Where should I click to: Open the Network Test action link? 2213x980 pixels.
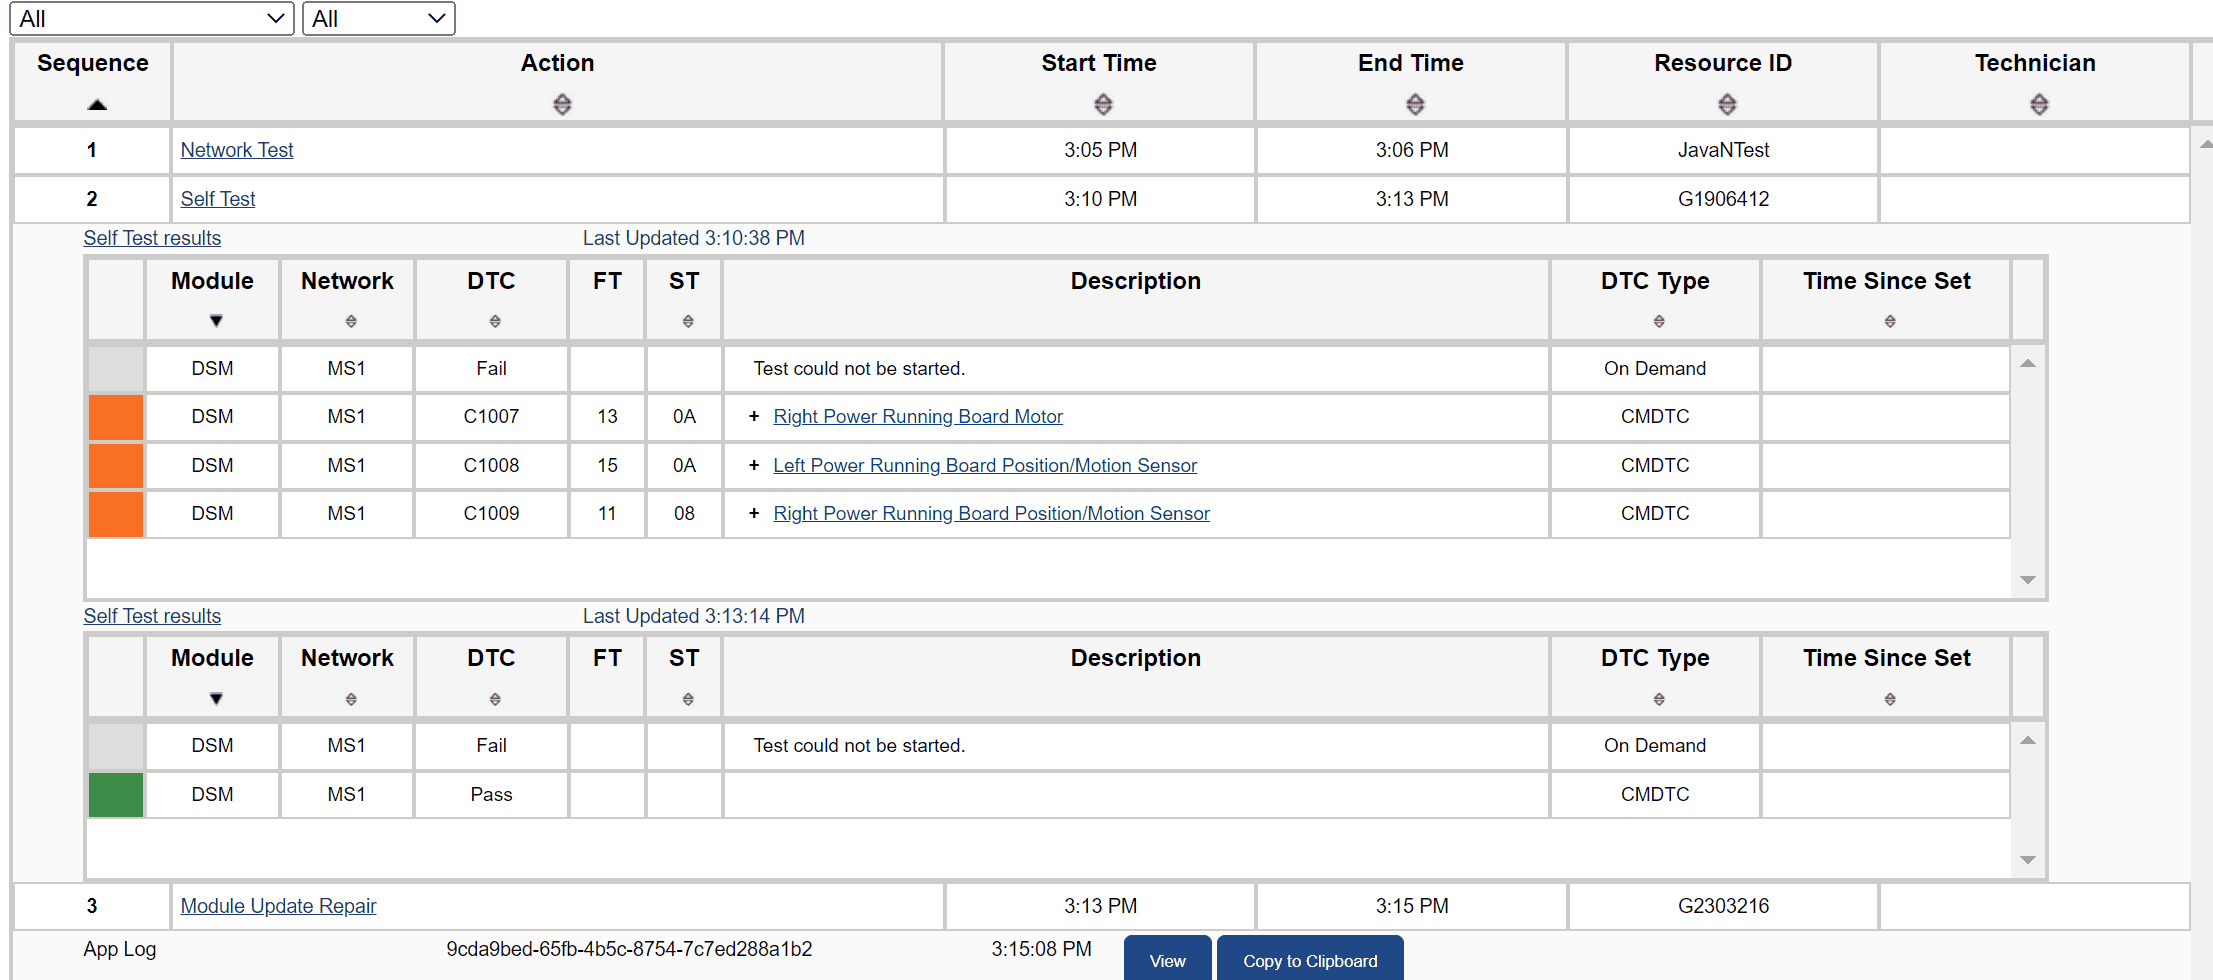(x=237, y=150)
